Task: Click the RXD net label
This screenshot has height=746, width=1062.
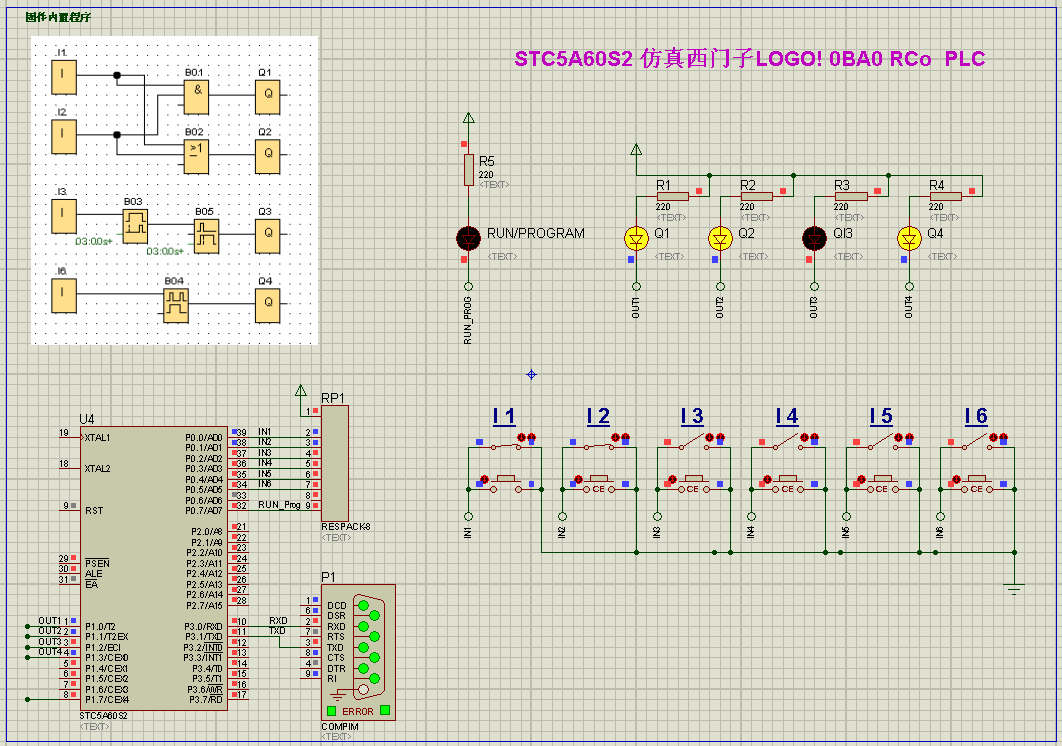Action: coord(278,620)
